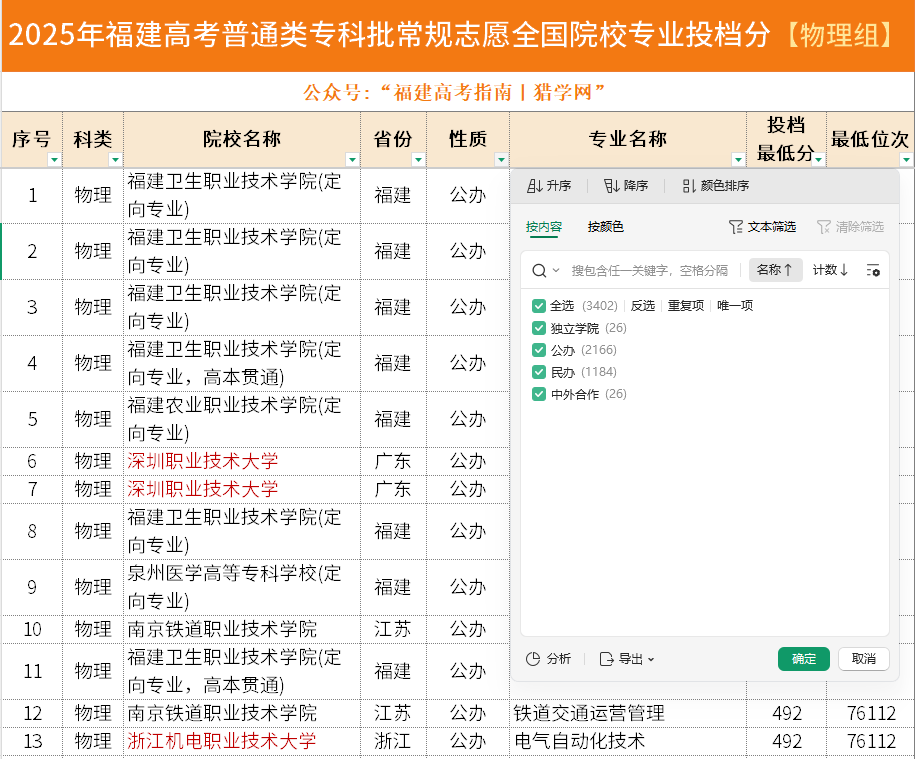The image size is (915, 759).
Task: Select 泉州医学高等专科学校 cell
Action: [x=242, y=587]
